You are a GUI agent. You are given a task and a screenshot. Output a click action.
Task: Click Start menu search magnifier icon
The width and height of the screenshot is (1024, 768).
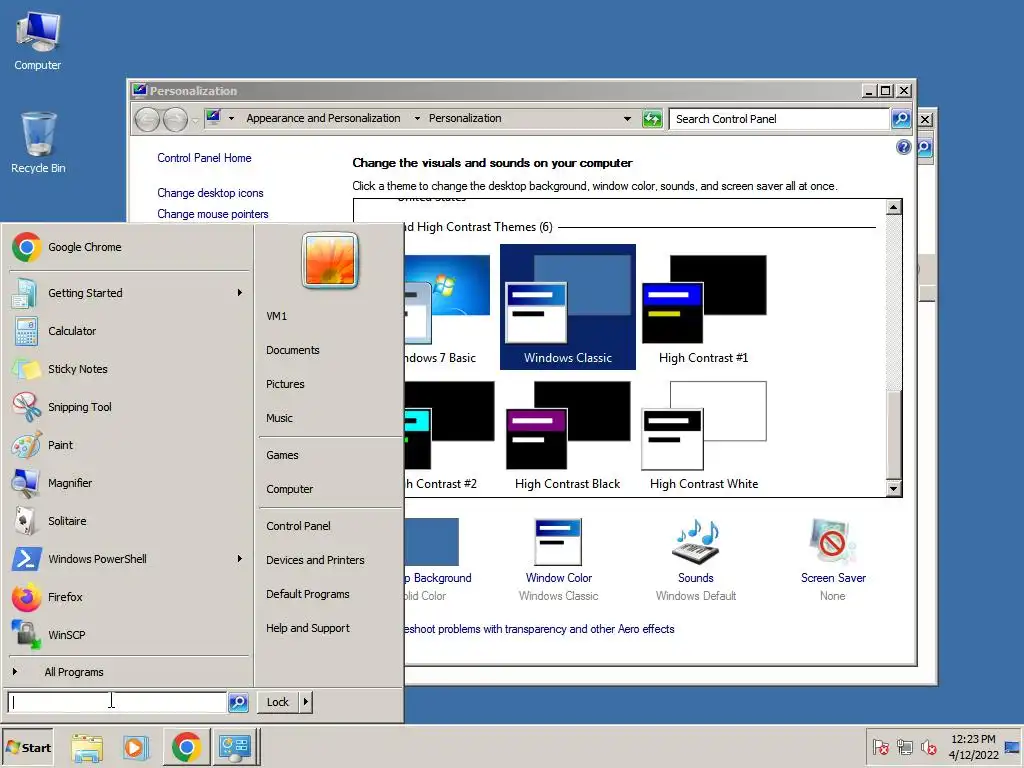tap(238, 702)
